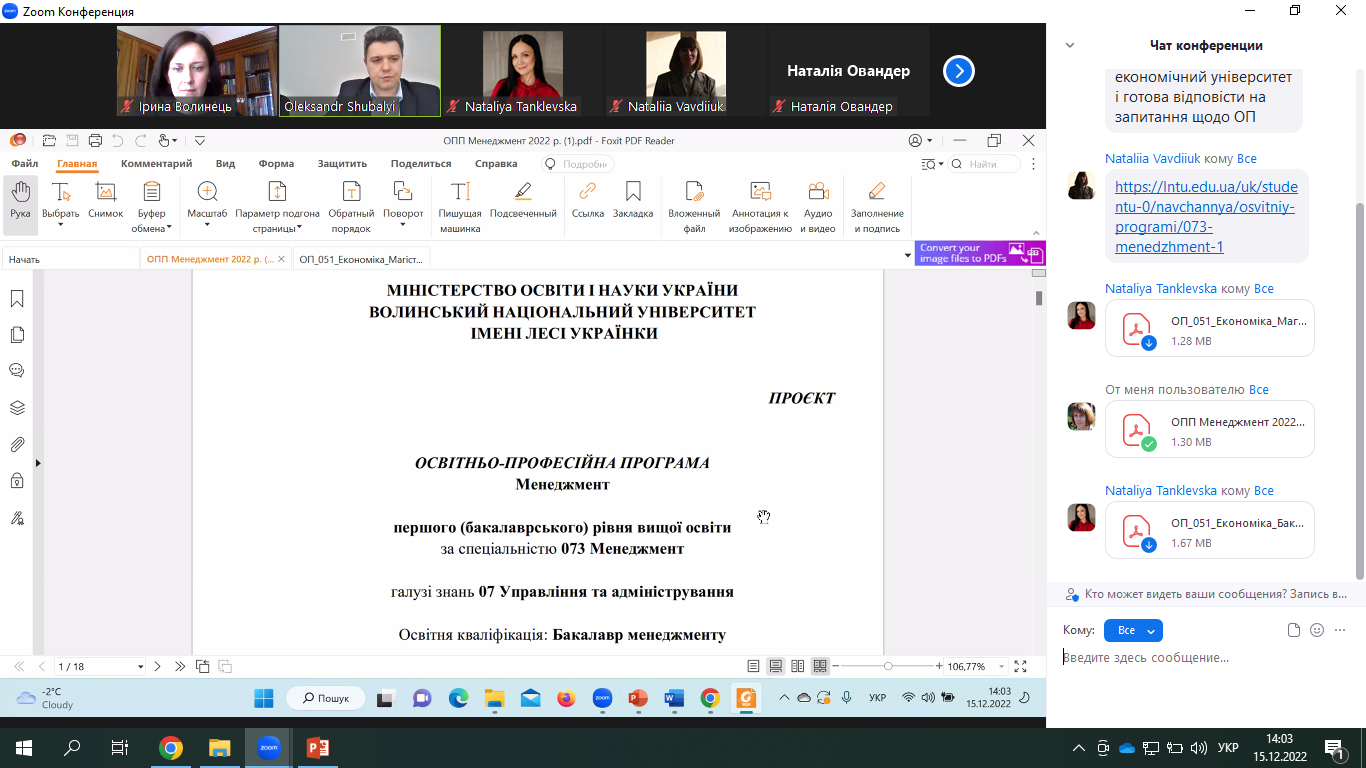Toggle full screen view in status bar
The width and height of the screenshot is (1366, 768).
pyautogui.click(x=1020, y=666)
